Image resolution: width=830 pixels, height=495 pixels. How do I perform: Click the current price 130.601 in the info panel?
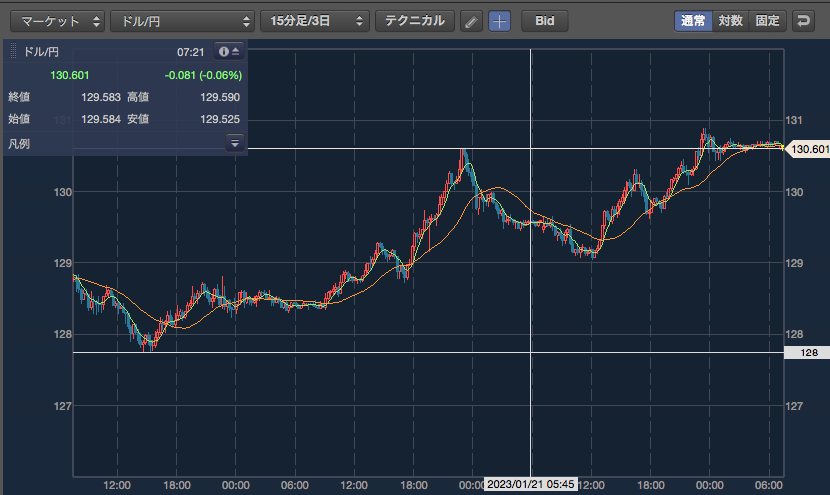pyautogui.click(x=69, y=75)
